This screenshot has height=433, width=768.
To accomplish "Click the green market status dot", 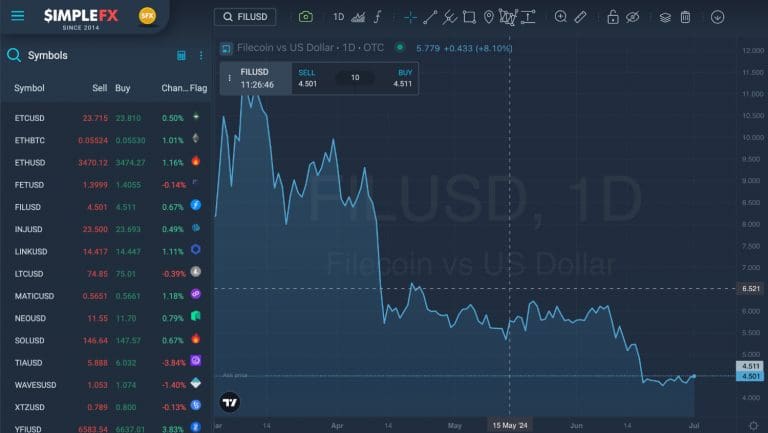I will pos(400,48).
